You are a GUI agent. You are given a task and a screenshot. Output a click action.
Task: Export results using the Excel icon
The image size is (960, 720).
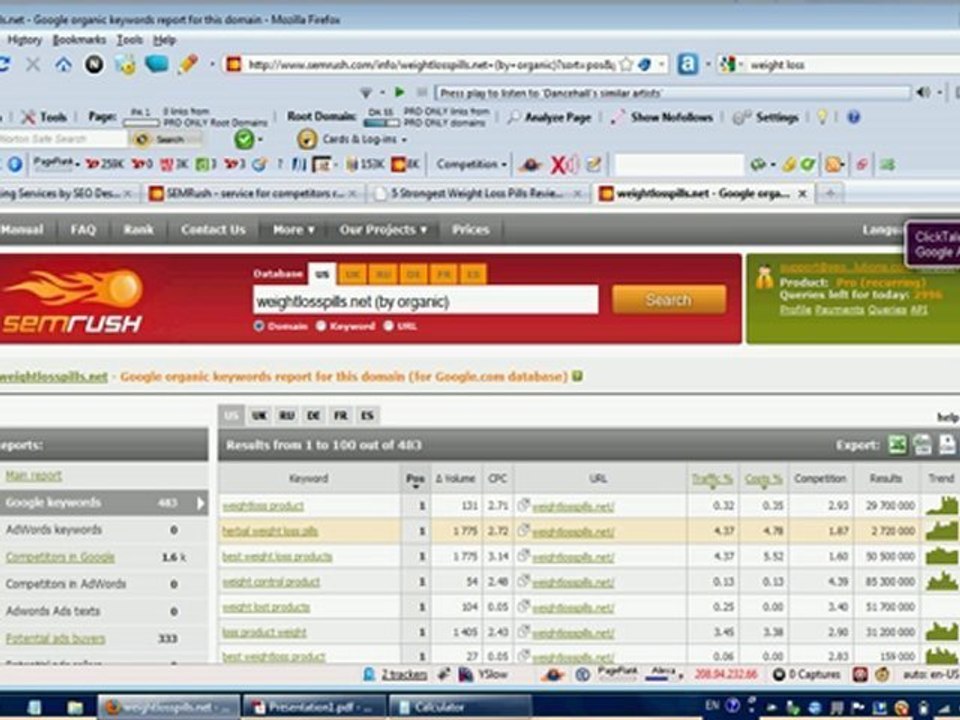click(897, 445)
